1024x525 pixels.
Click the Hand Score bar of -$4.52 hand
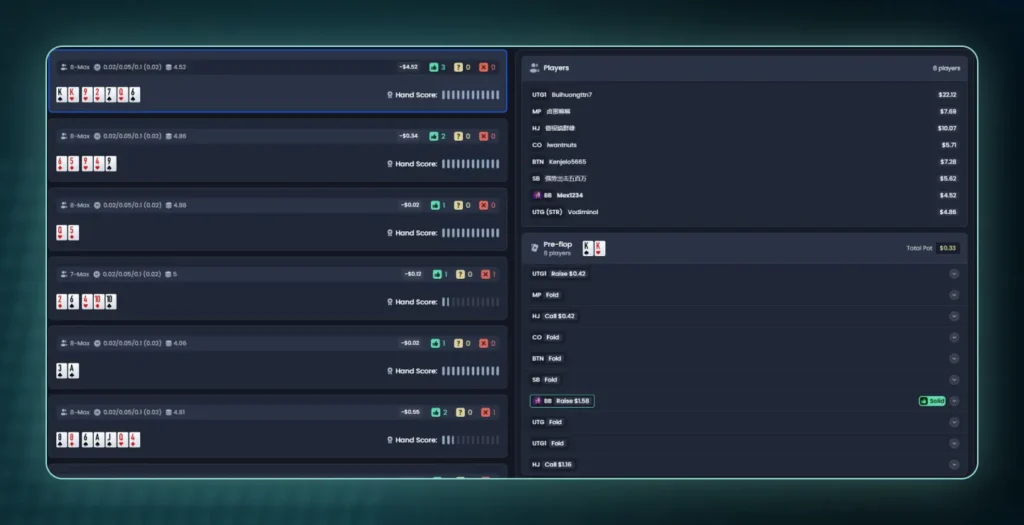coord(470,95)
